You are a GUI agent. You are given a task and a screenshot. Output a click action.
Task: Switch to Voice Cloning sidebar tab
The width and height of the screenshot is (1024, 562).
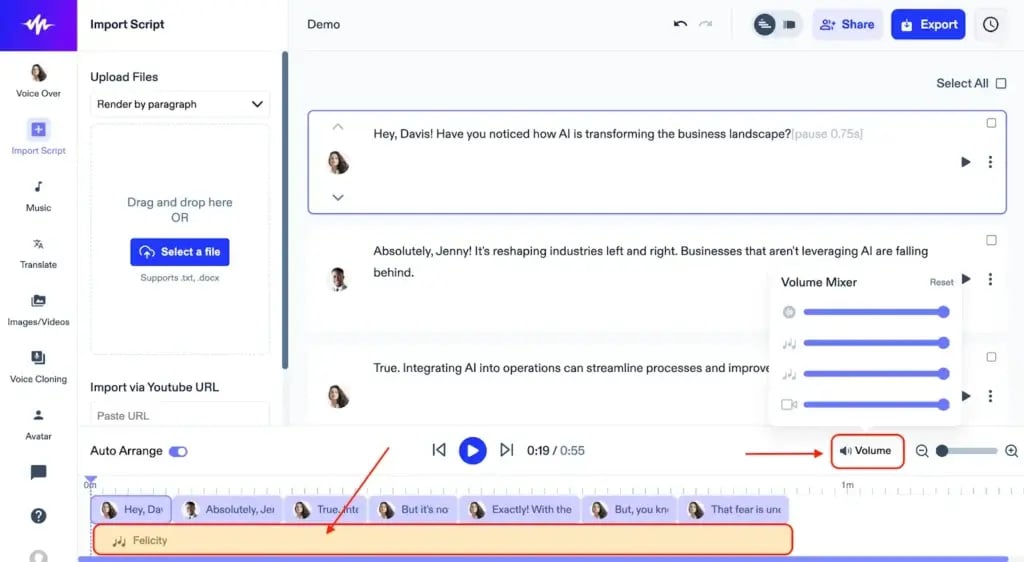coord(38,366)
